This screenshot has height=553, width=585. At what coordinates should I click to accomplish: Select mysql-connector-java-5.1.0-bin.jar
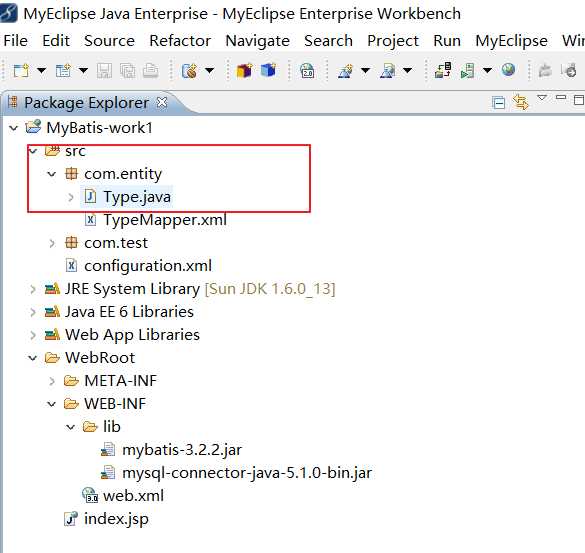[x=247, y=473]
